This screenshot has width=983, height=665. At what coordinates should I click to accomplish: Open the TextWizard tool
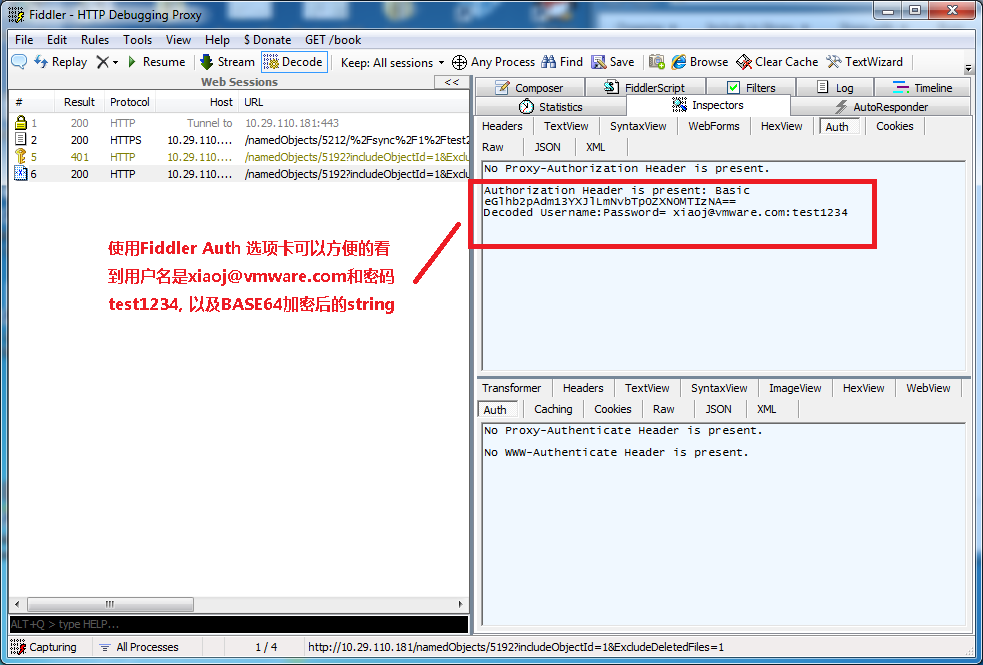coord(865,61)
